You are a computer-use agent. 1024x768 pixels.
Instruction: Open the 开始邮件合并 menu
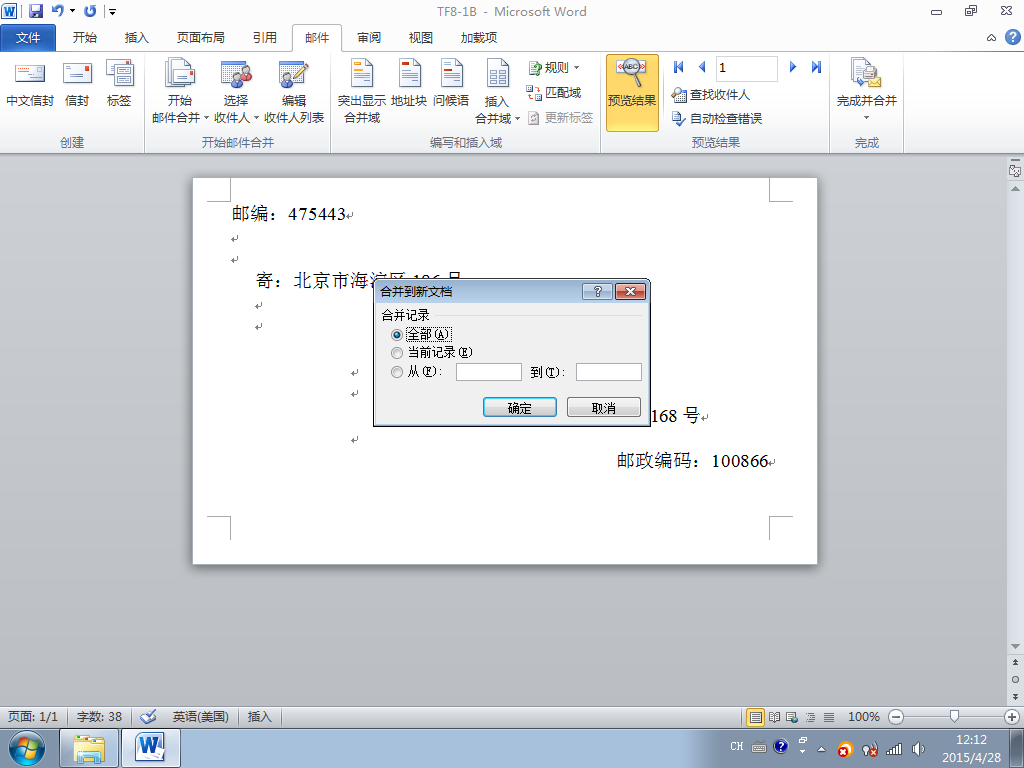coord(180,91)
